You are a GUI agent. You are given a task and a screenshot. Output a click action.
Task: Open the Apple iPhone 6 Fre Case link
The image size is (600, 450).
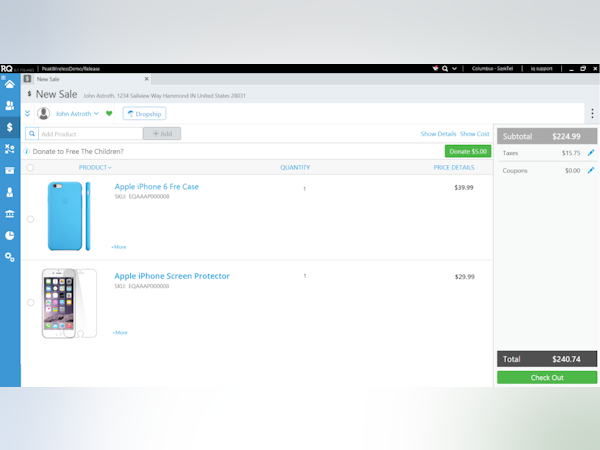(157, 187)
